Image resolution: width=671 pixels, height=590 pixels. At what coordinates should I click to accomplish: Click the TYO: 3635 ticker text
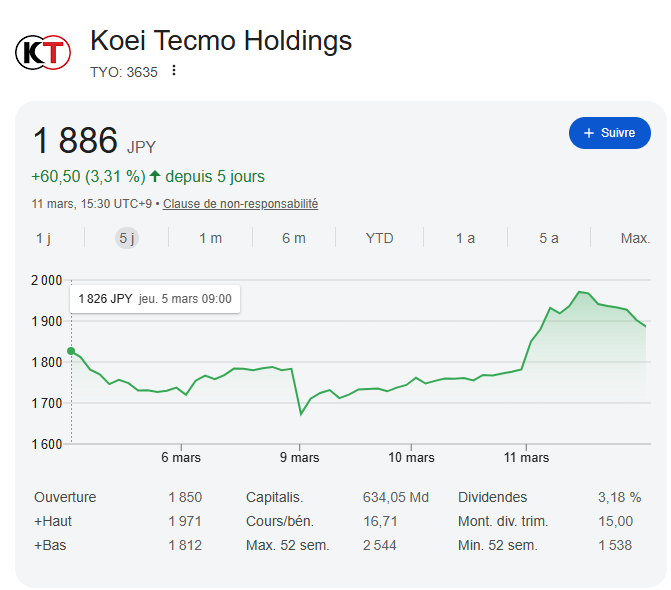124,72
